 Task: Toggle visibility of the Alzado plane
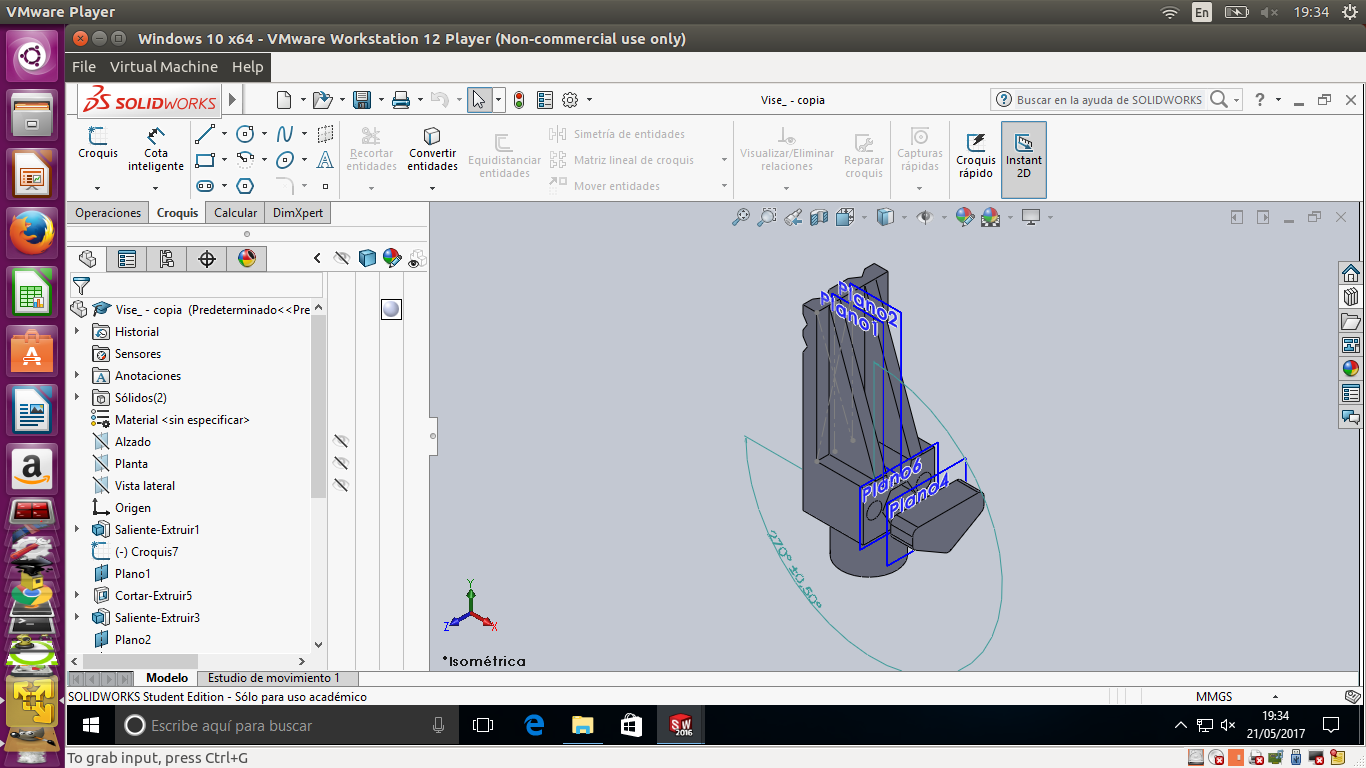click(341, 441)
